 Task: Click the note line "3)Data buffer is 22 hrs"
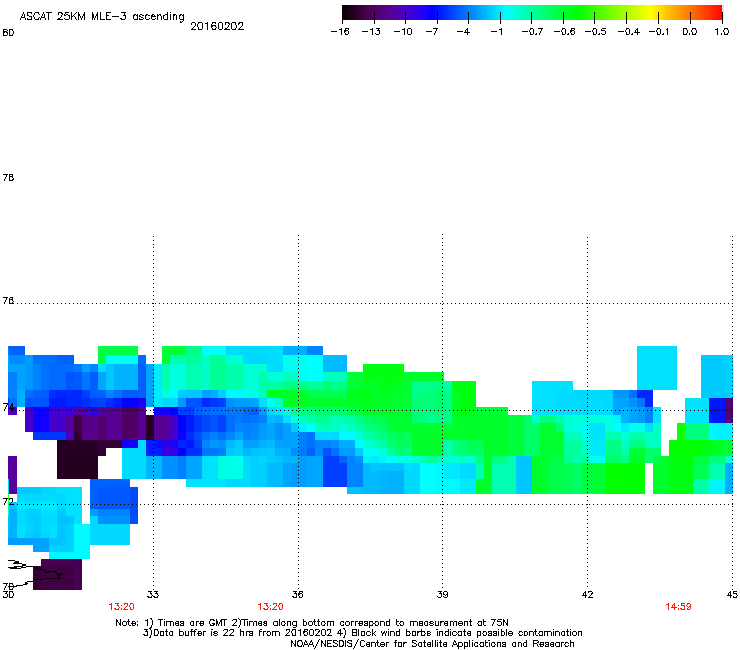point(362,633)
